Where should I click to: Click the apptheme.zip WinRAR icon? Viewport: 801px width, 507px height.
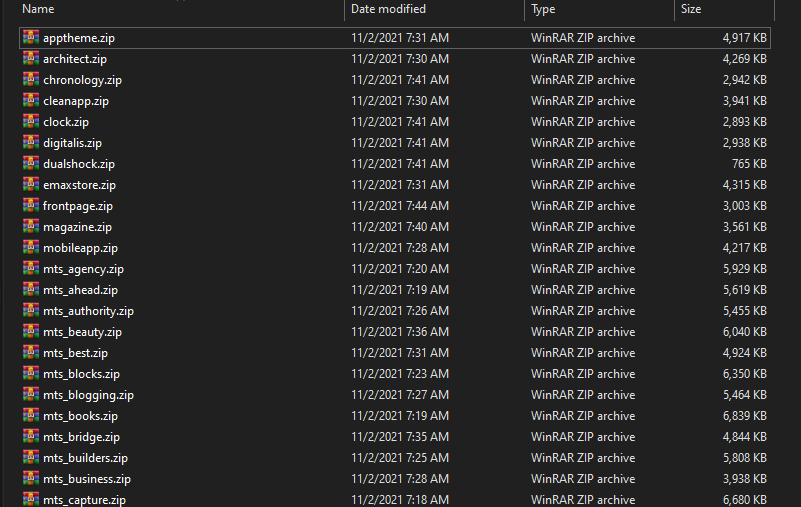coord(31,37)
